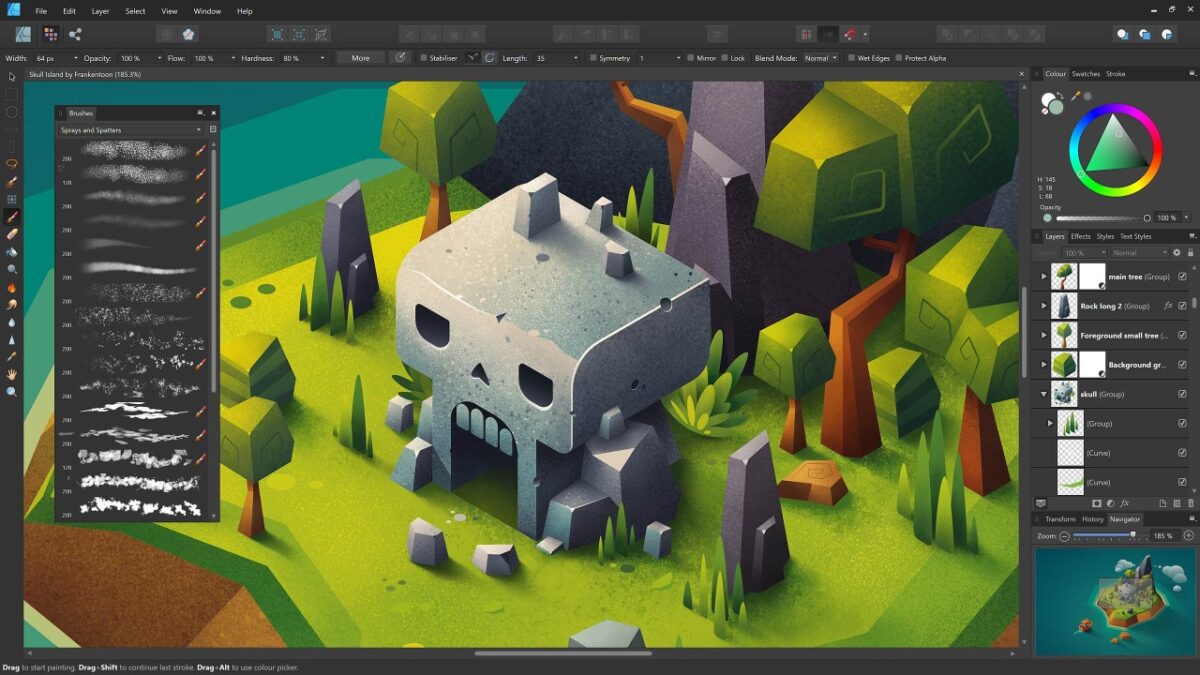Collapse the skull group layer
1200x675 pixels.
point(1044,394)
